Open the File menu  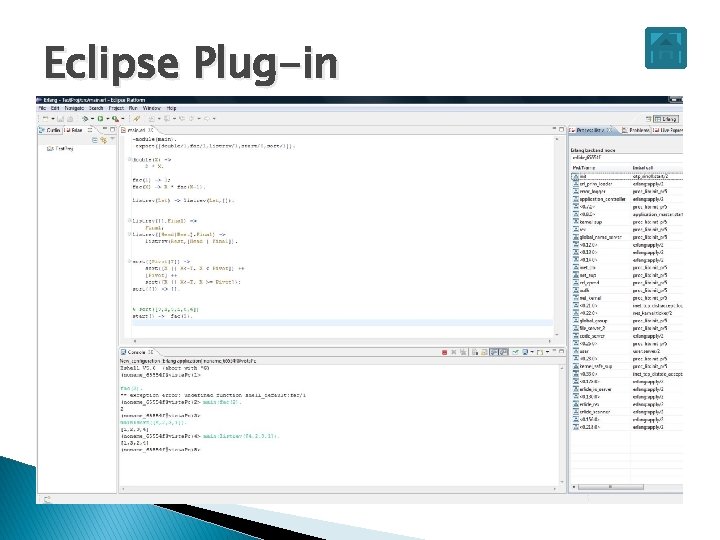[x=42, y=108]
